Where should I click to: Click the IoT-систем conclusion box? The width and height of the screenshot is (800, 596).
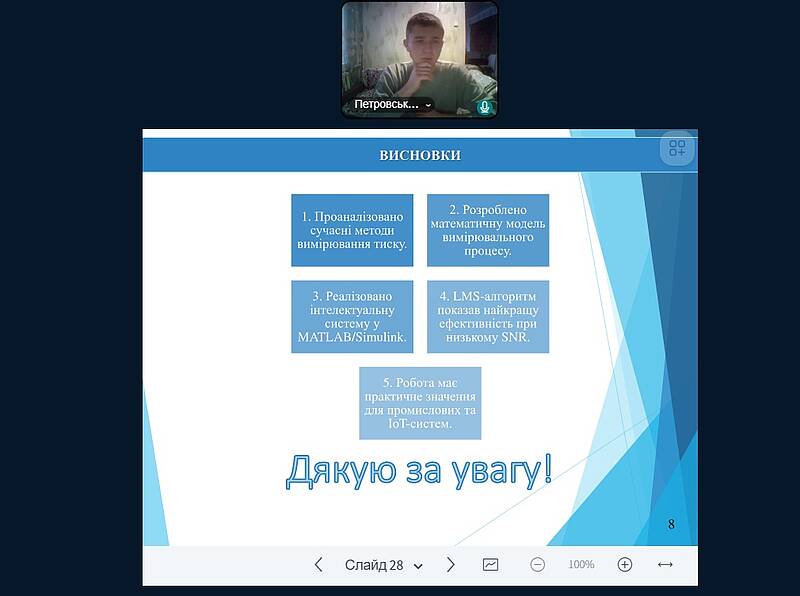[420, 403]
